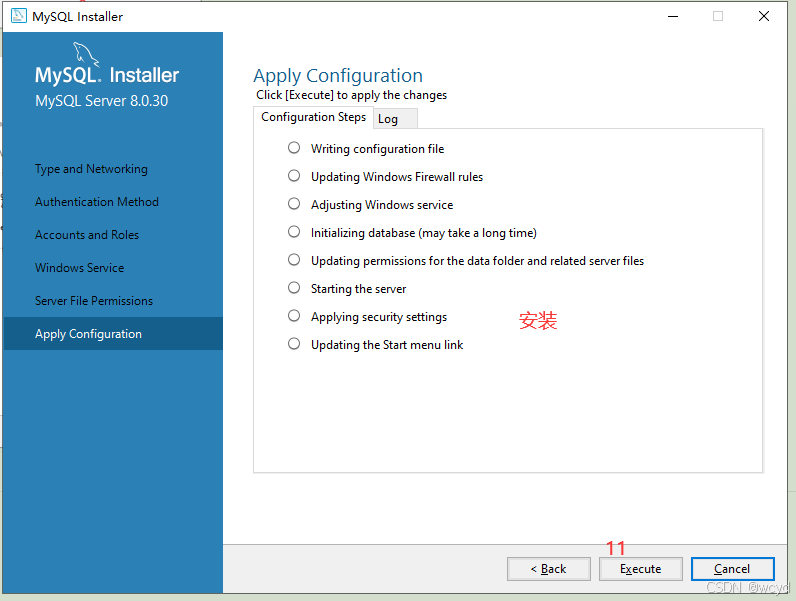This screenshot has height=601, width=796.
Task: Select the Adjusting Windows service step indicator
Action: tap(294, 204)
